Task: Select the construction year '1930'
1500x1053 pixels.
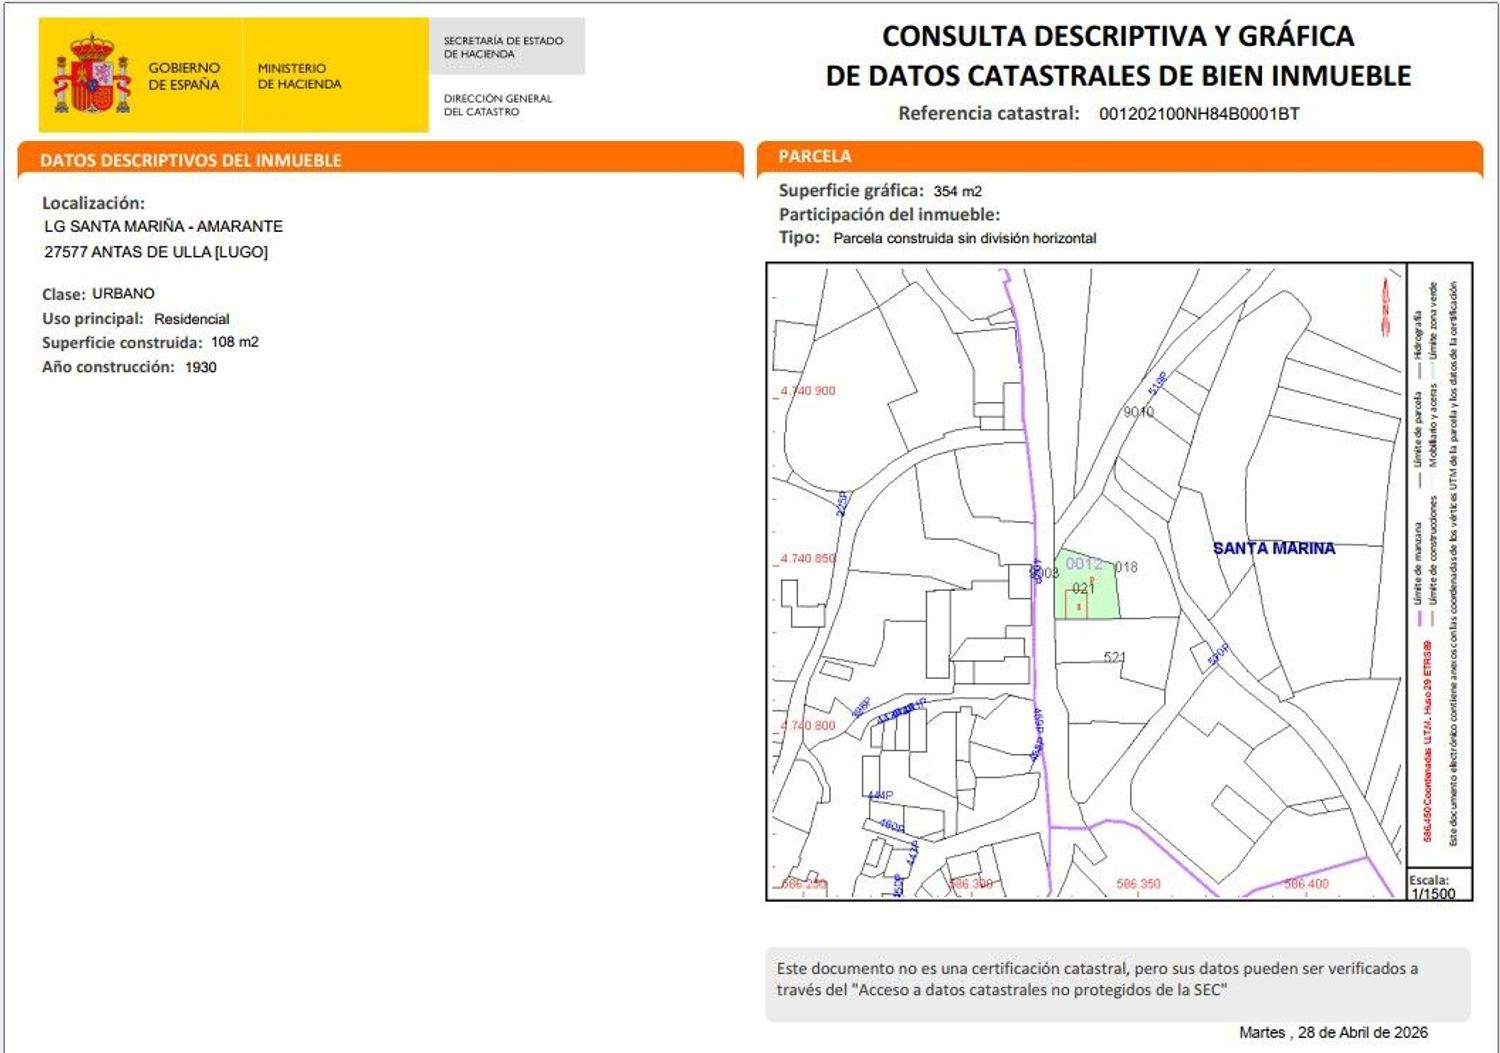Action: (x=201, y=367)
